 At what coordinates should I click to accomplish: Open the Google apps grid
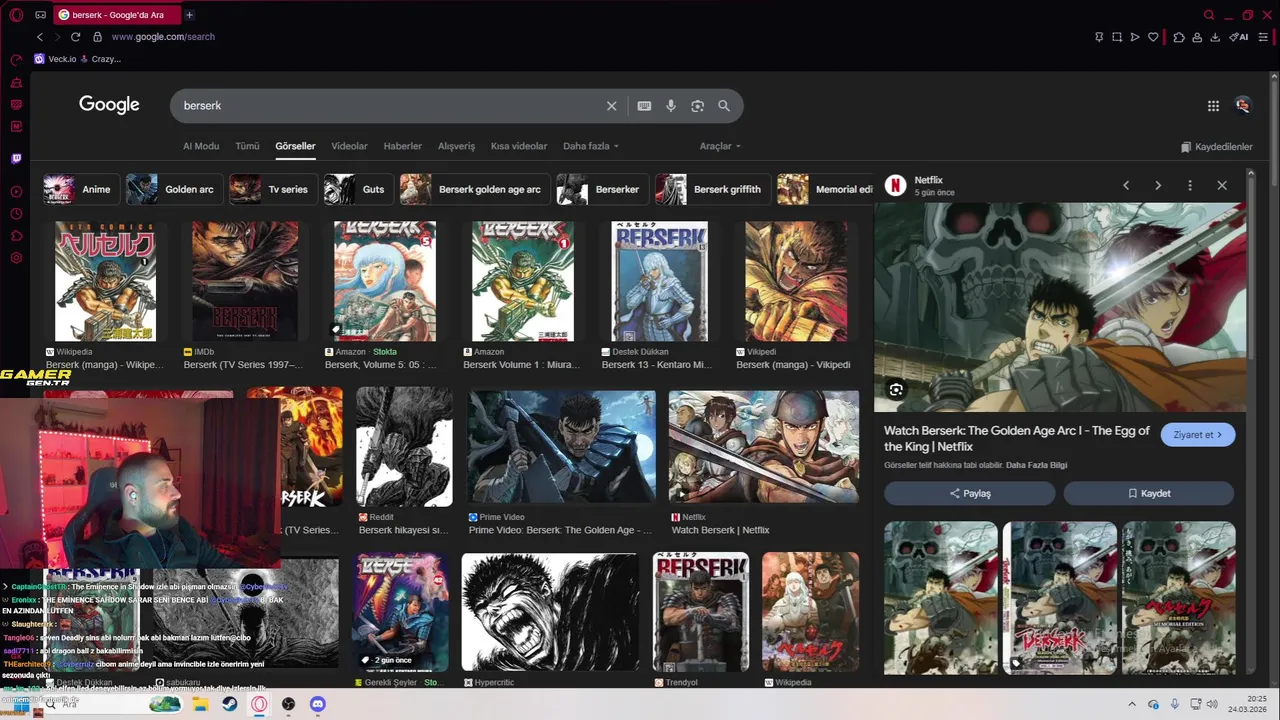click(x=1213, y=106)
